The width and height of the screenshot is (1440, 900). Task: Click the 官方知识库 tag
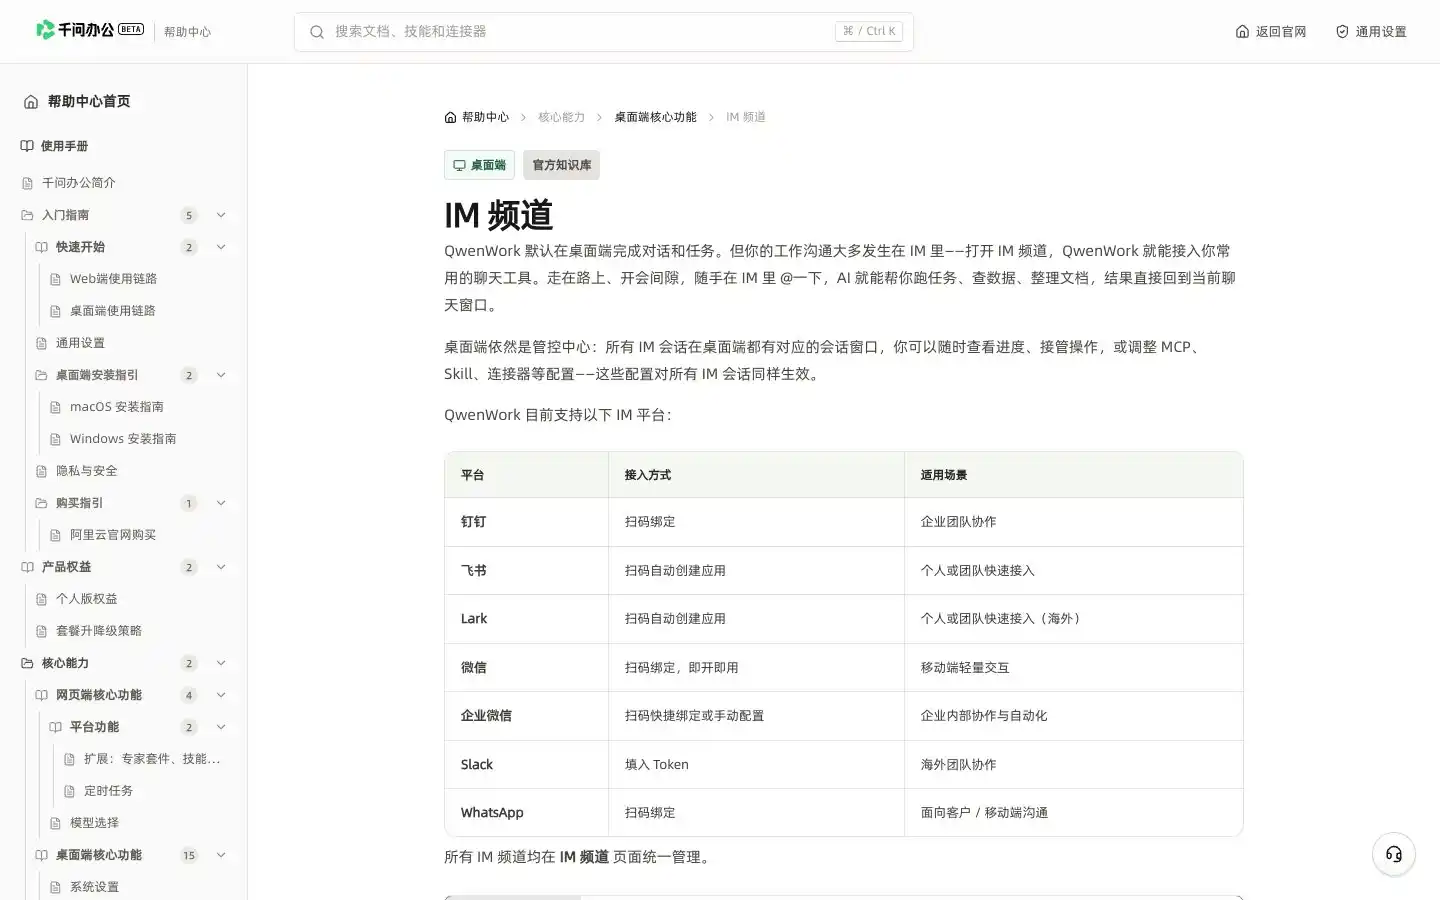pos(561,165)
